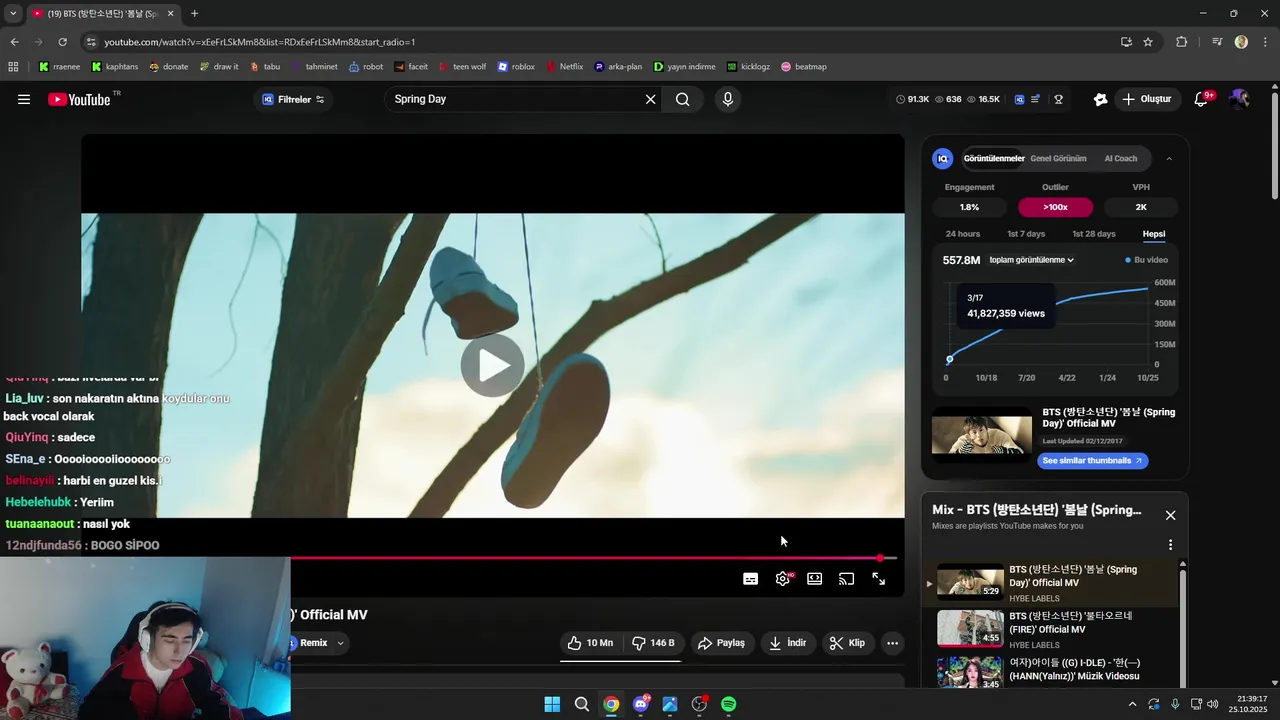Like the video, 10 Mn
This screenshot has width=1280, height=720.
click(x=590, y=643)
